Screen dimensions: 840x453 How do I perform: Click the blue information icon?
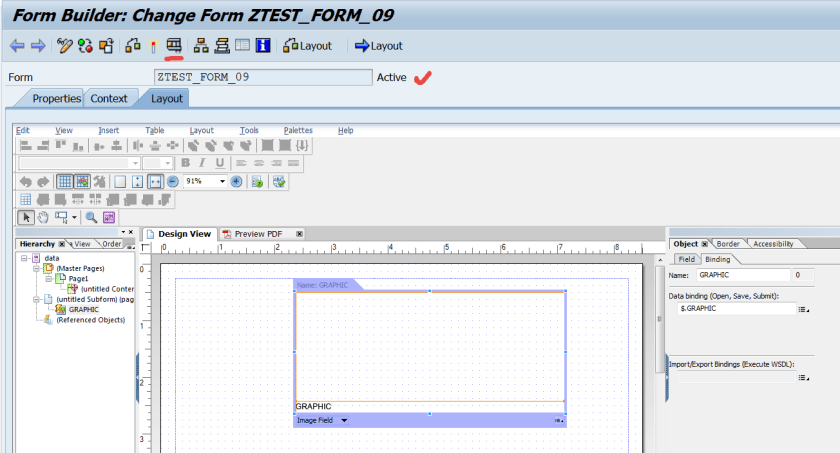263,46
